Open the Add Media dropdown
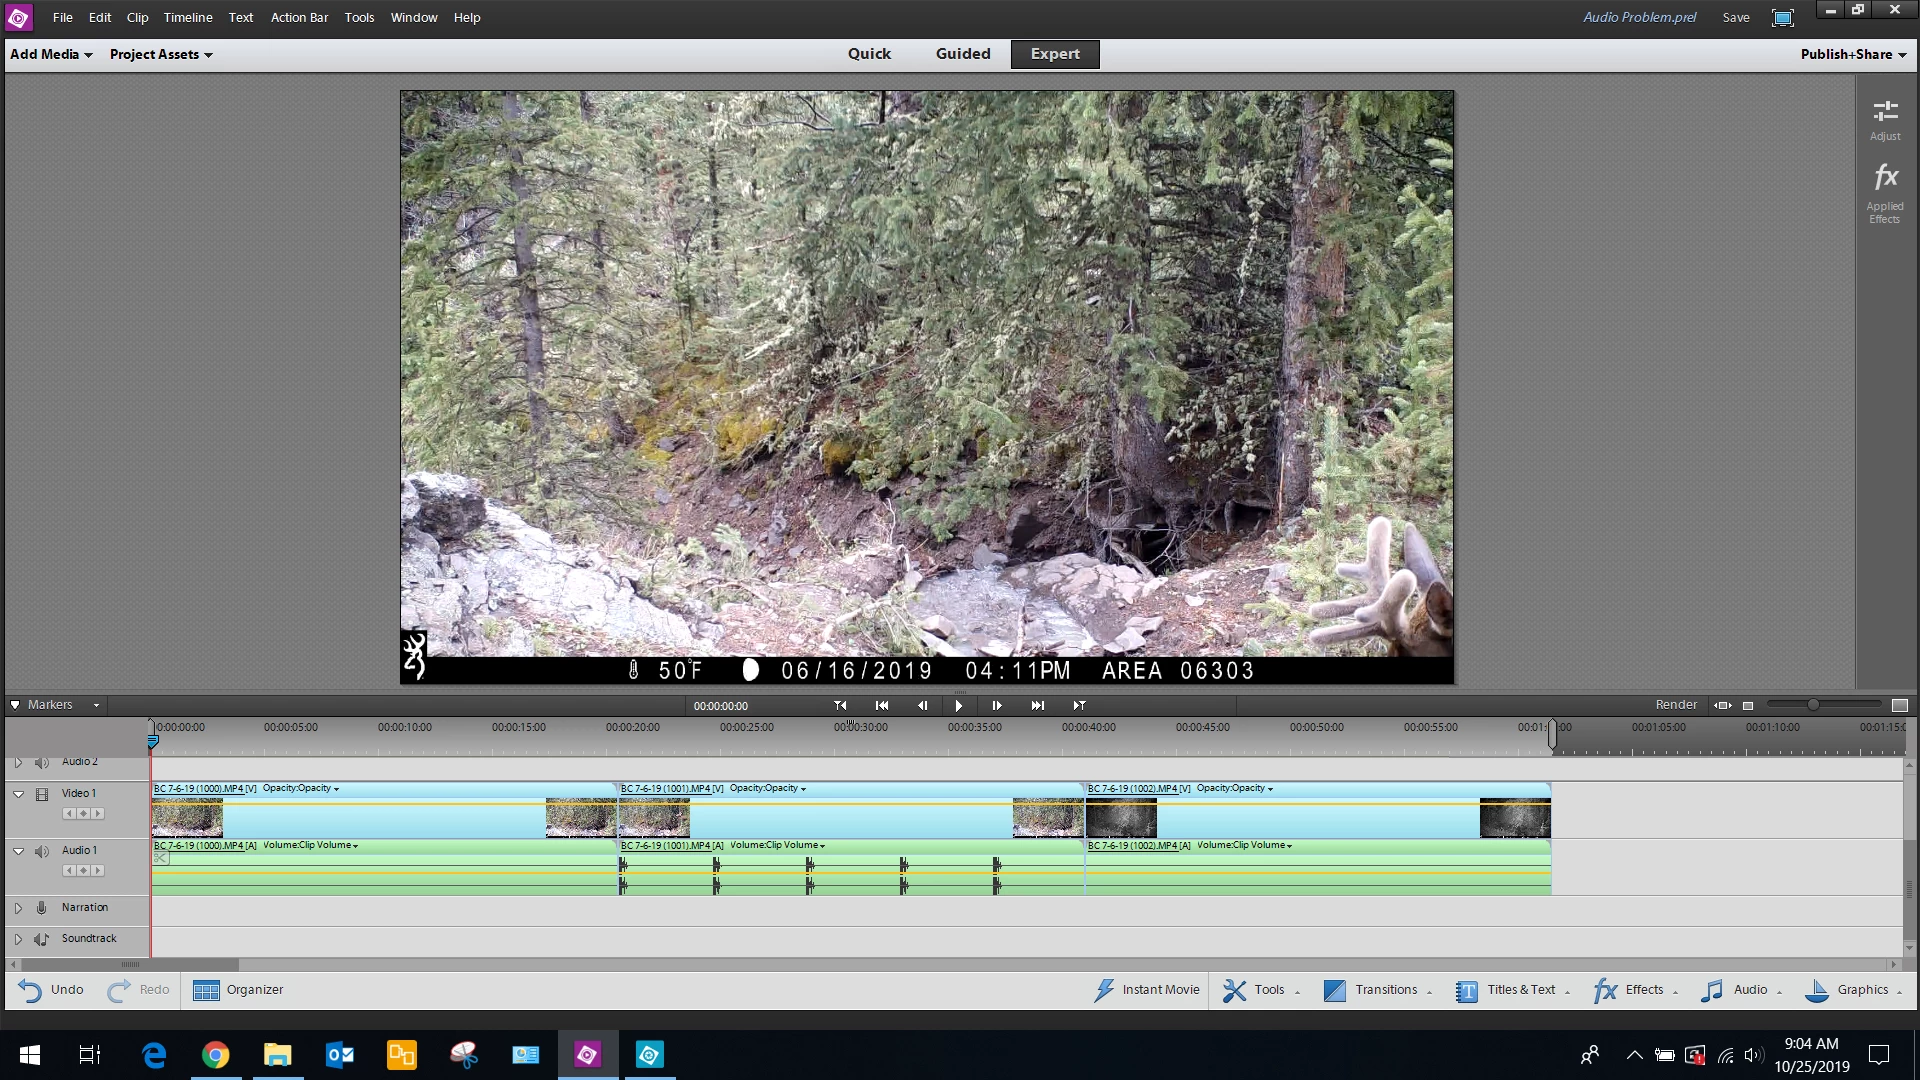The image size is (1920, 1080). [x=51, y=54]
